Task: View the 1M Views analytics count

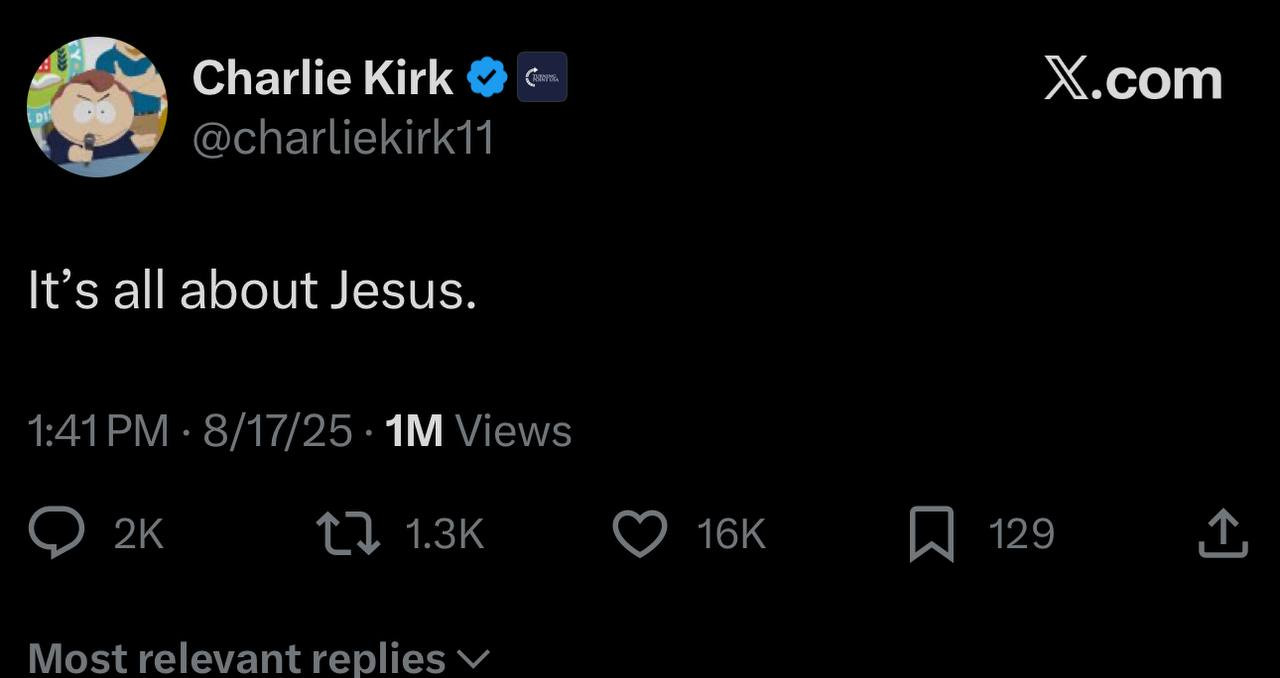Action: pyautogui.click(x=478, y=431)
